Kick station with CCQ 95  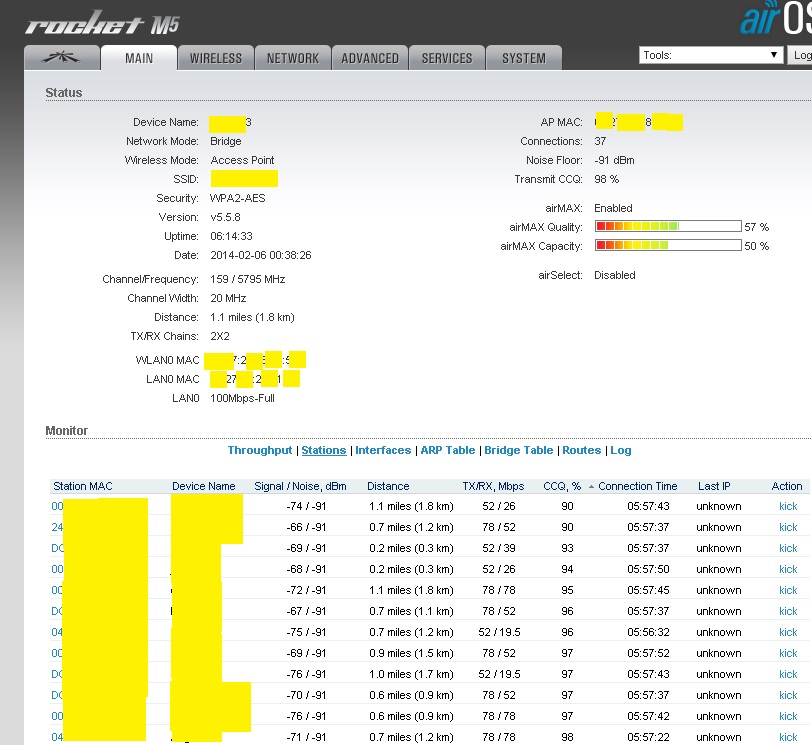pos(788,590)
